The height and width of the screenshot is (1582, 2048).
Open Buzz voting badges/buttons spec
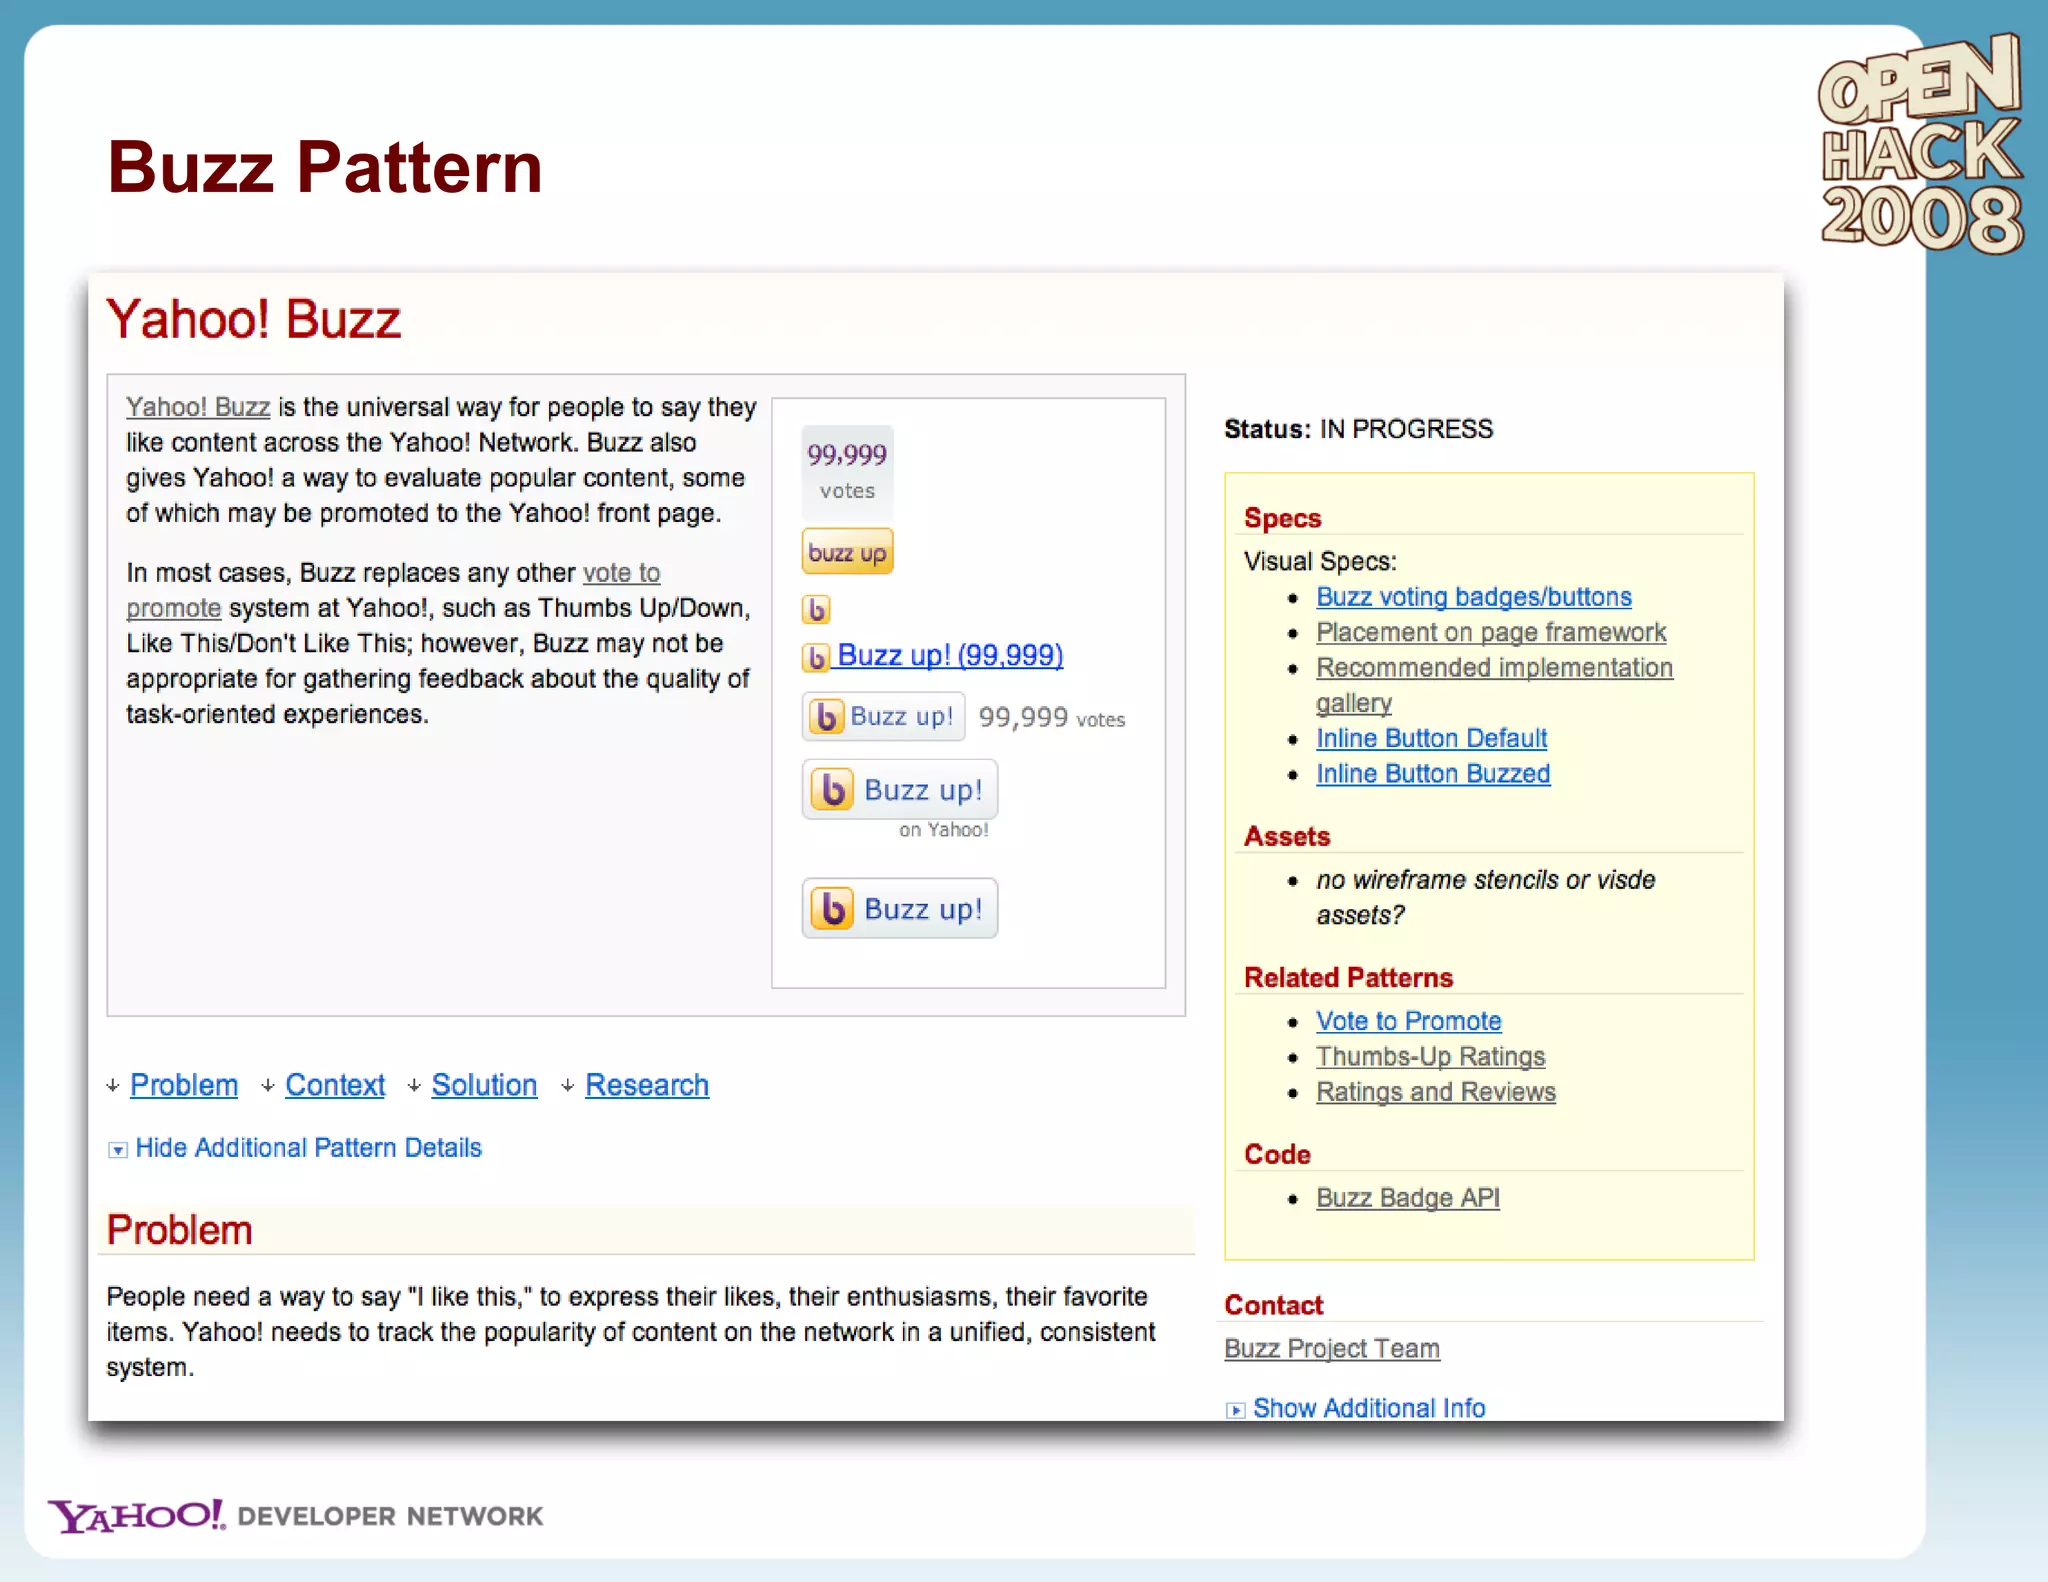(x=1474, y=597)
